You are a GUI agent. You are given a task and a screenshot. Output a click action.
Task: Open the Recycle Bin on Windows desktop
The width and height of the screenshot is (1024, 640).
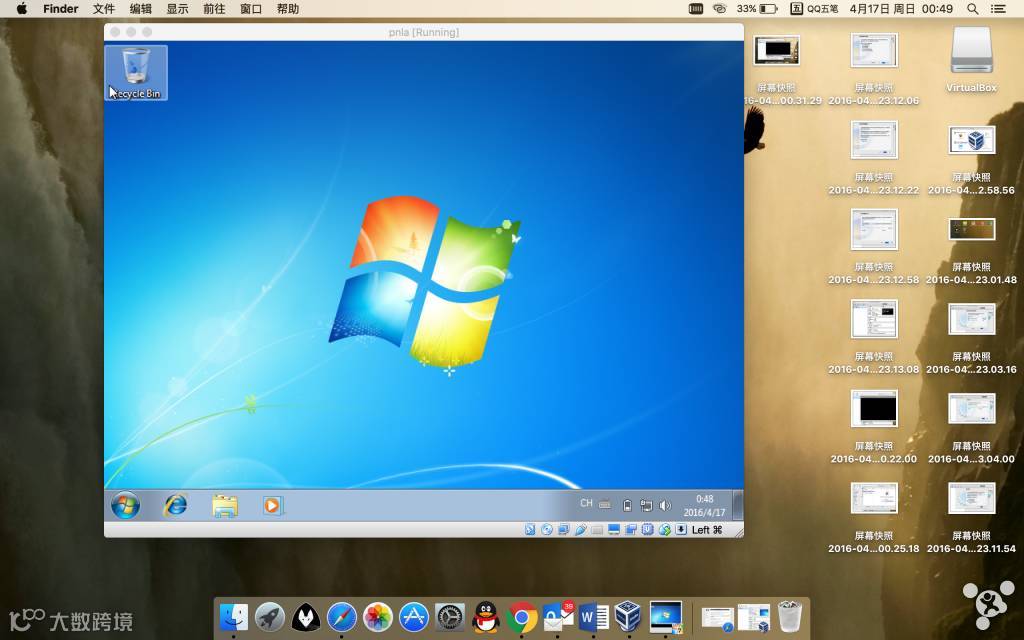pos(136,72)
